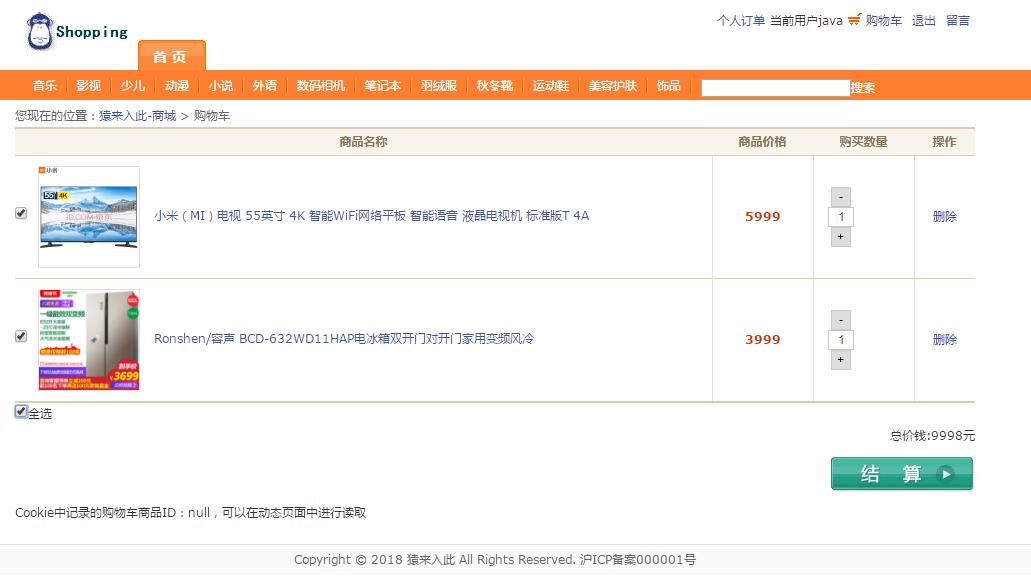The image size is (1031, 582).
Task: Switch to the 首页 tab
Action: (x=171, y=57)
